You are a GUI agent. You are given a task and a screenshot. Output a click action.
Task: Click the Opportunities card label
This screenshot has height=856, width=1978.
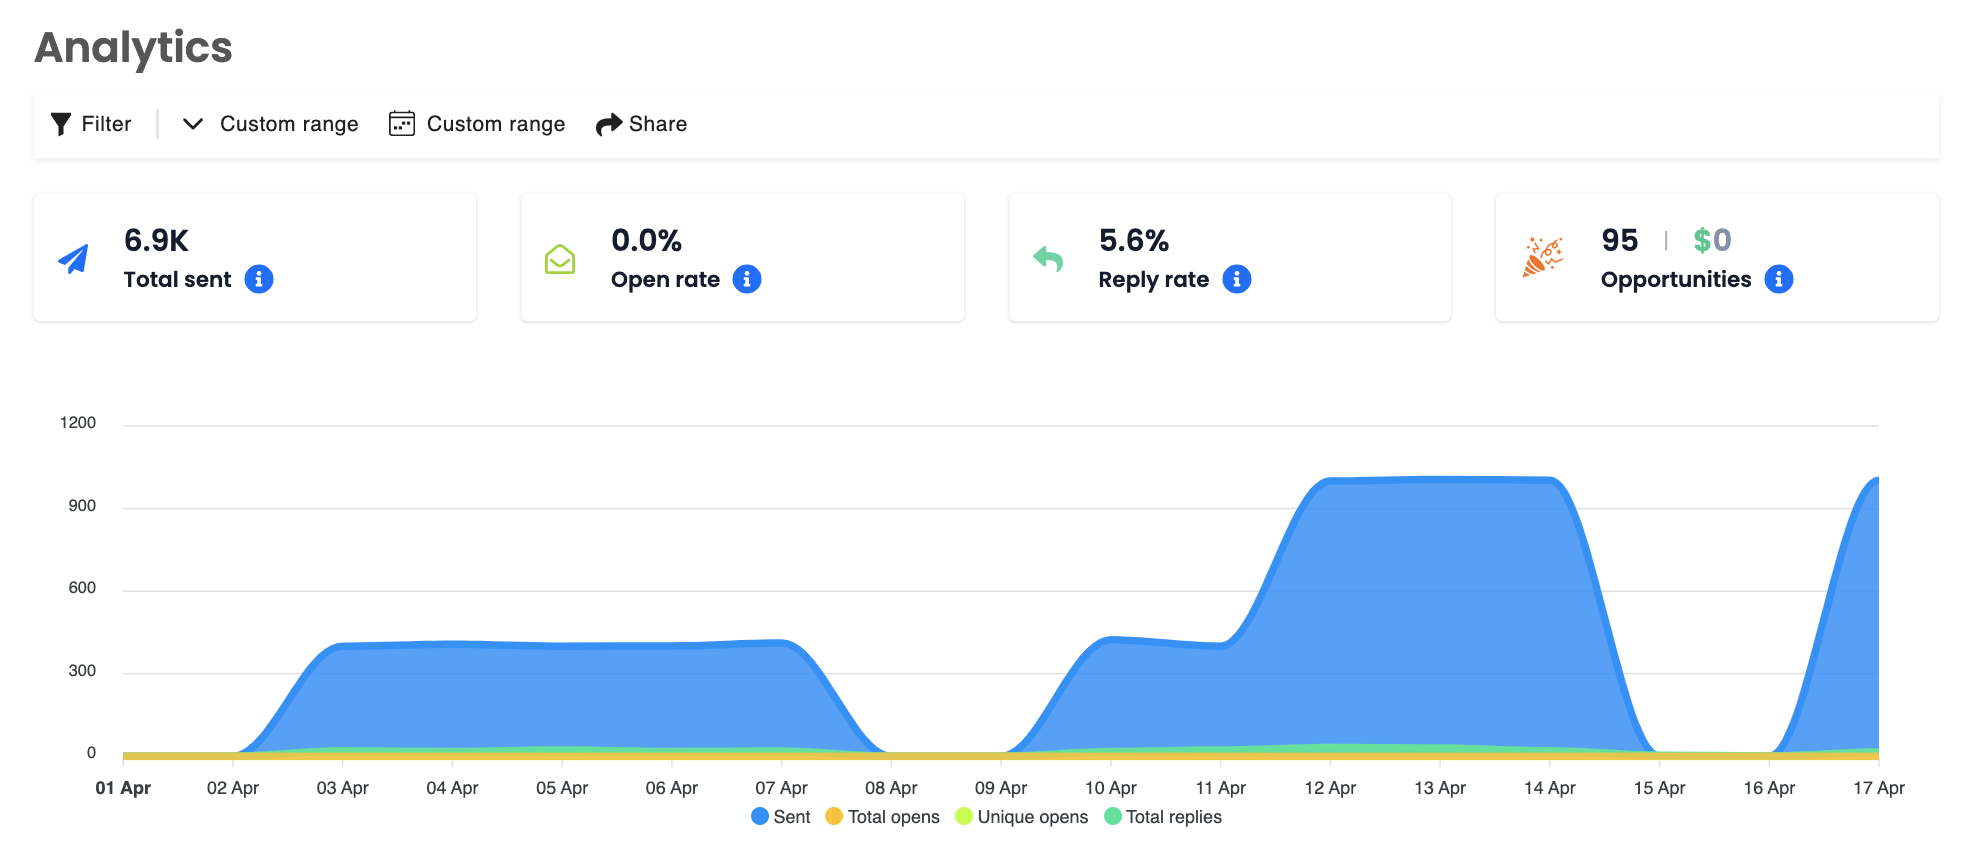[x=1676, y=280]
